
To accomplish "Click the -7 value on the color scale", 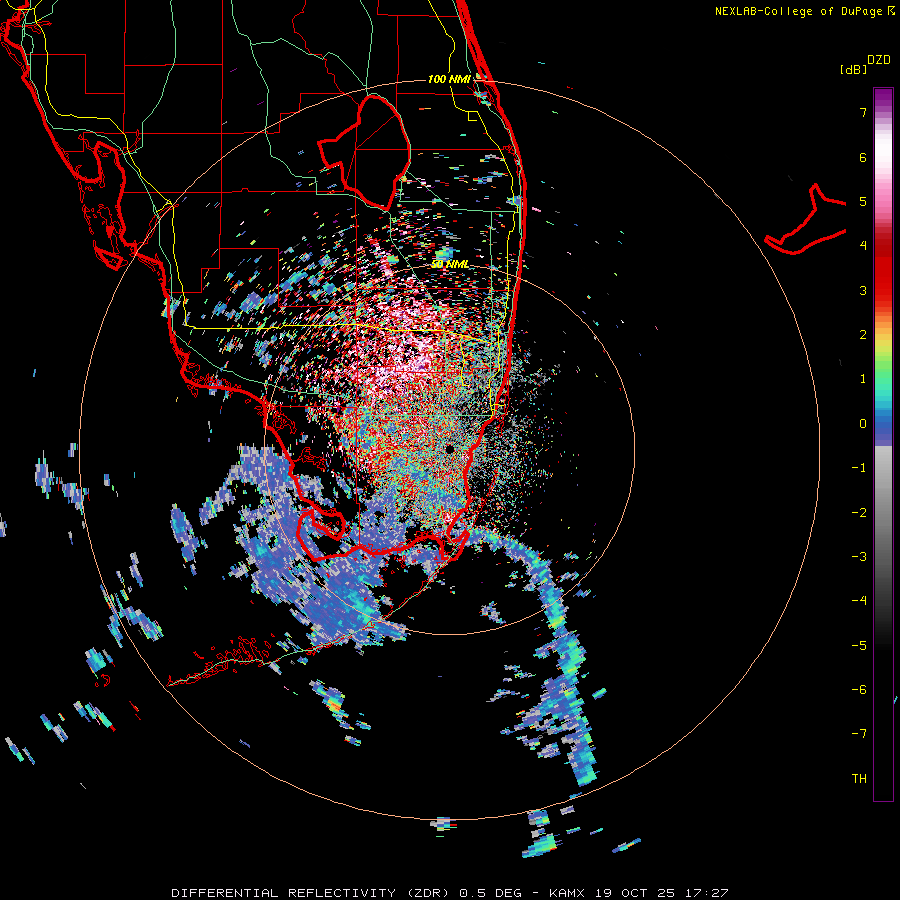I will tap(859, 734).
